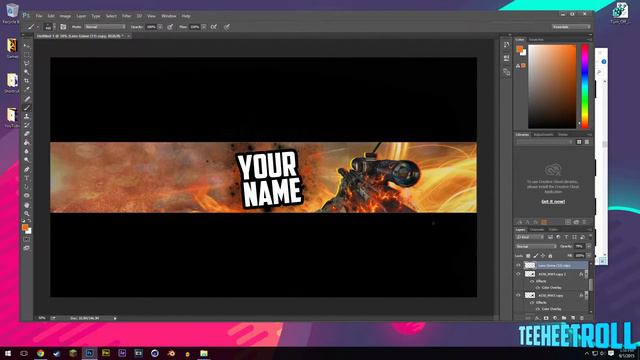
Task: Select the Hand tool
Action: click(27, 205)
